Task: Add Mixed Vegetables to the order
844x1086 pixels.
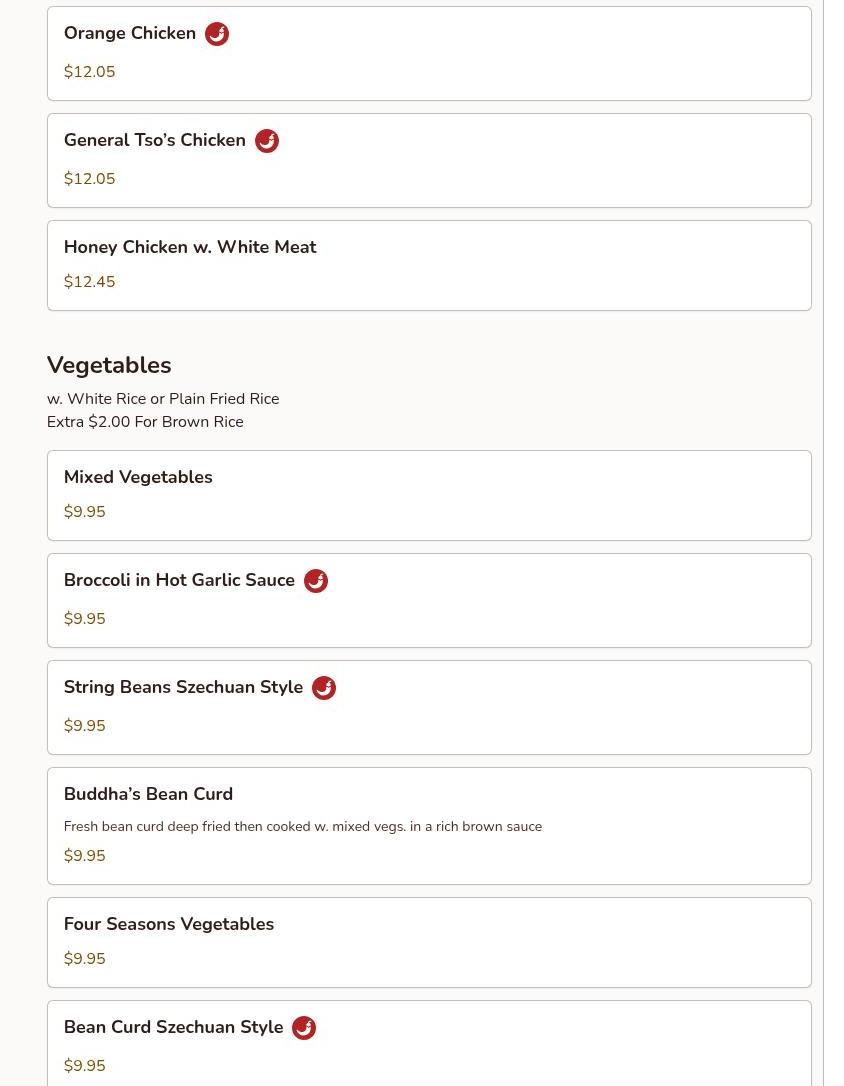Action: point(138,477)
